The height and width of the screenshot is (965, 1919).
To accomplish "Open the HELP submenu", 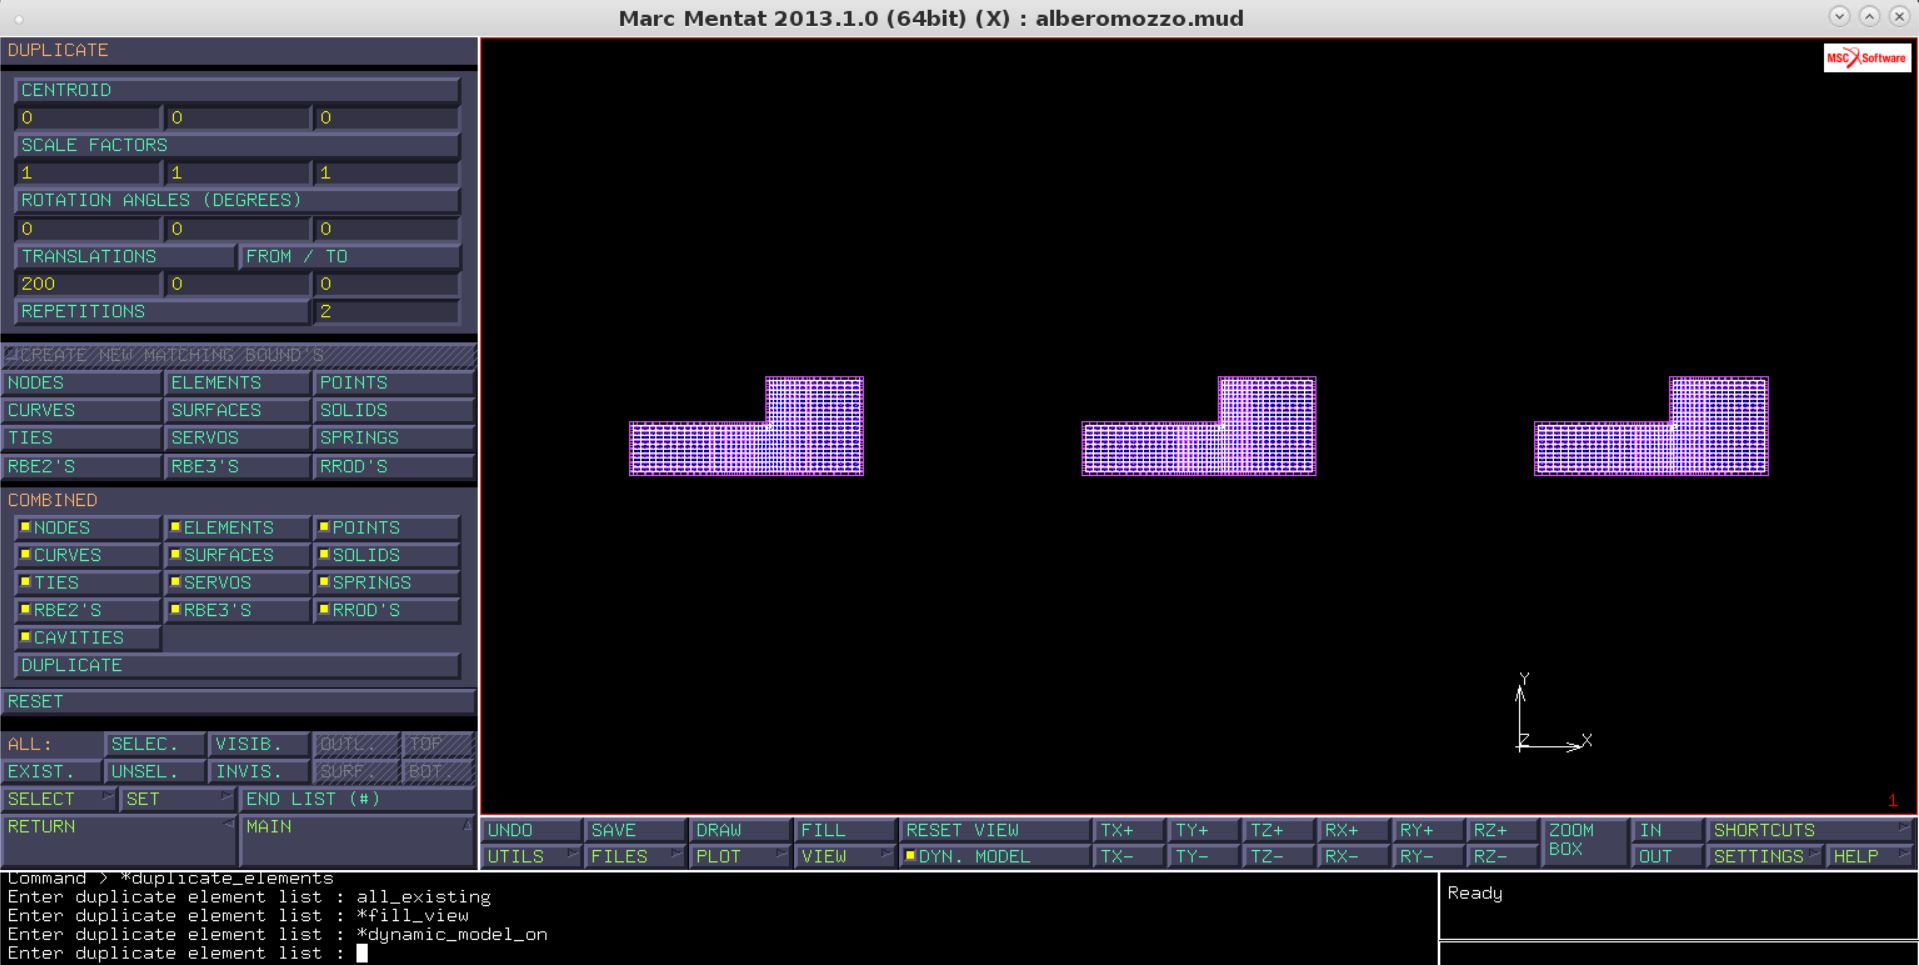I will [1871, 857].
